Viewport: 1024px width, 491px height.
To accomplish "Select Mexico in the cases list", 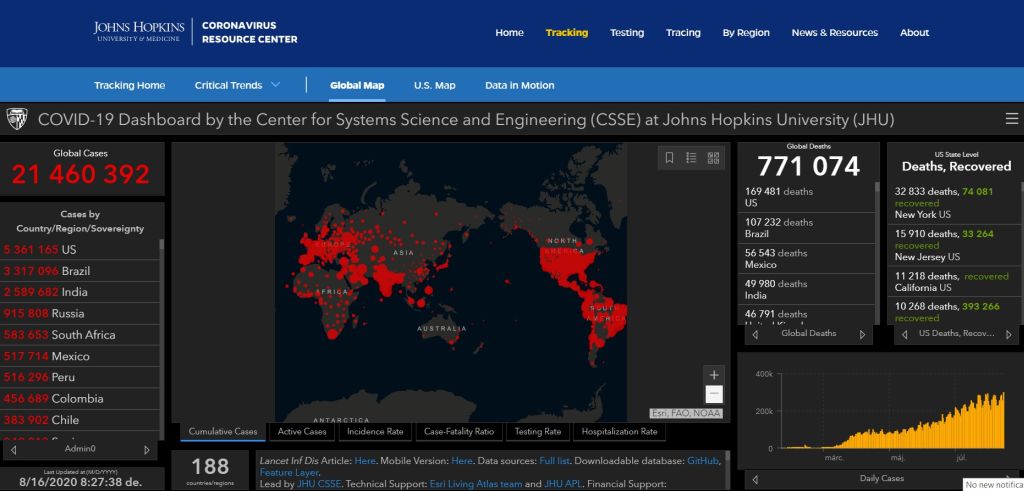I will point(80,356).
